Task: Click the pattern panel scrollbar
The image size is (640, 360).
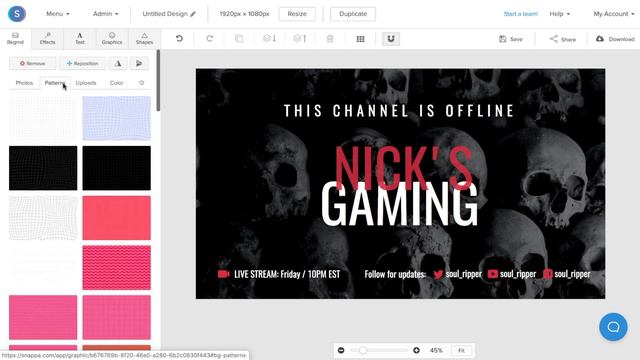Action: coord(158,80)
